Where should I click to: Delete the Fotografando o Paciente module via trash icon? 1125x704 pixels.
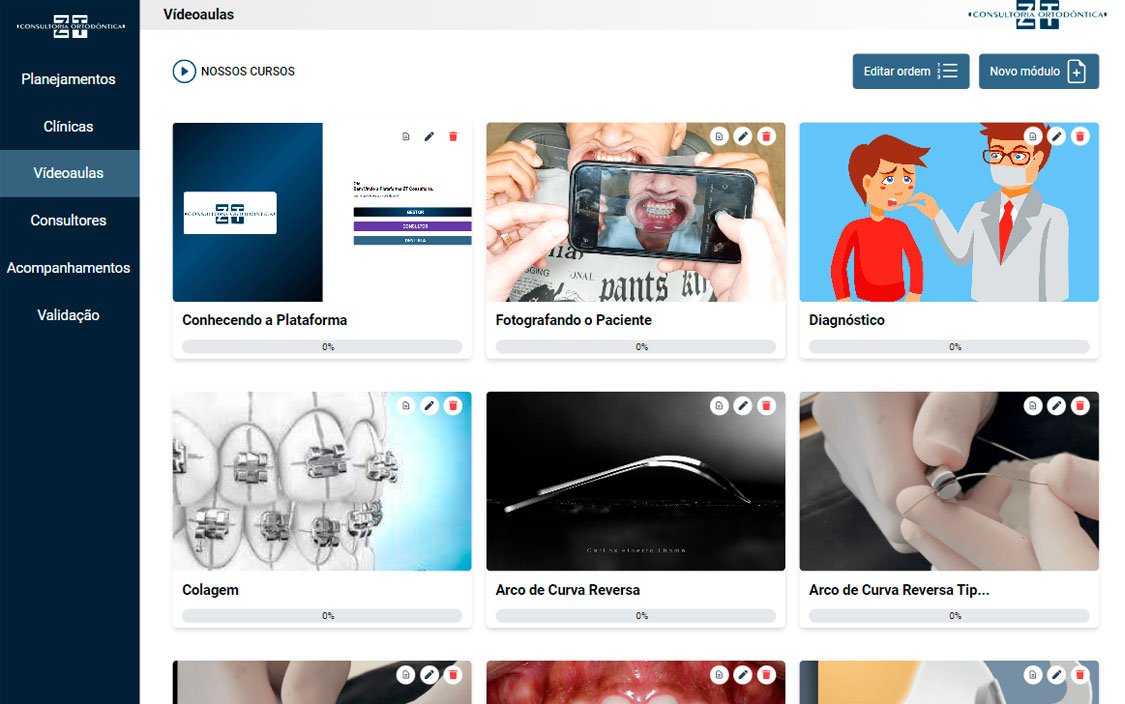766,136
